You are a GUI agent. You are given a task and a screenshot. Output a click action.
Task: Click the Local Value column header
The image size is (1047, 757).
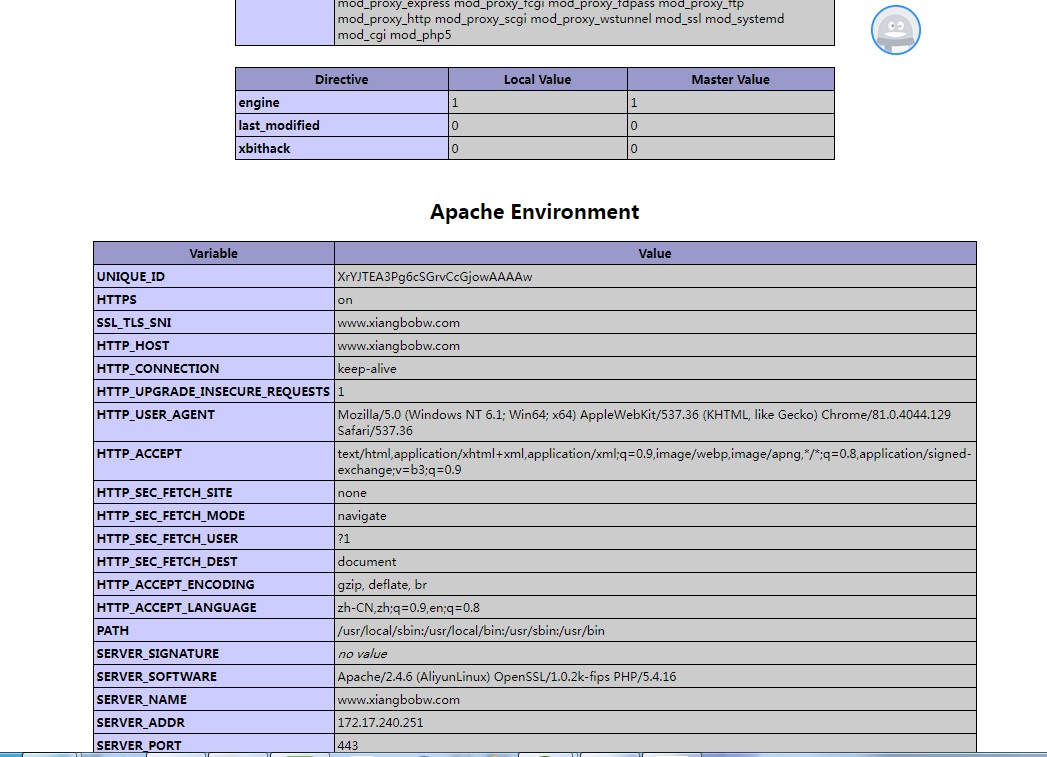click(538, 79)
